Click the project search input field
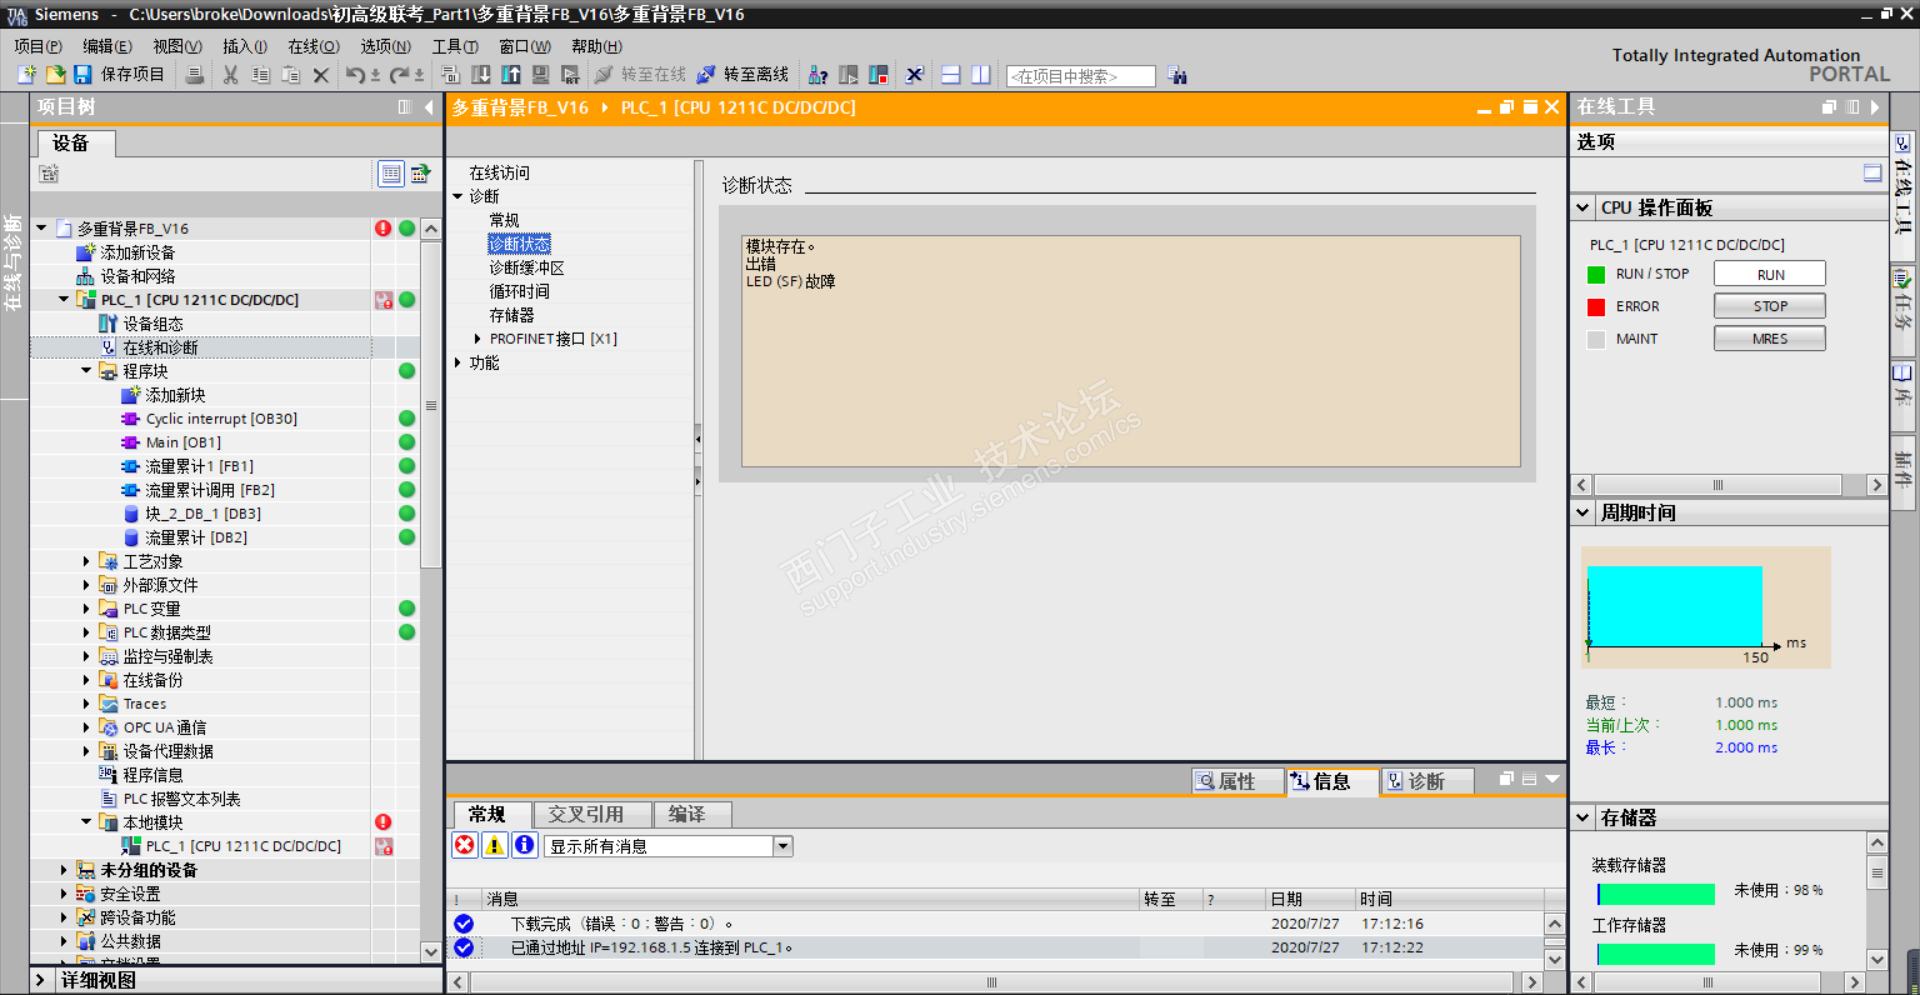The image size is (1920, 995). [1081, 76]
